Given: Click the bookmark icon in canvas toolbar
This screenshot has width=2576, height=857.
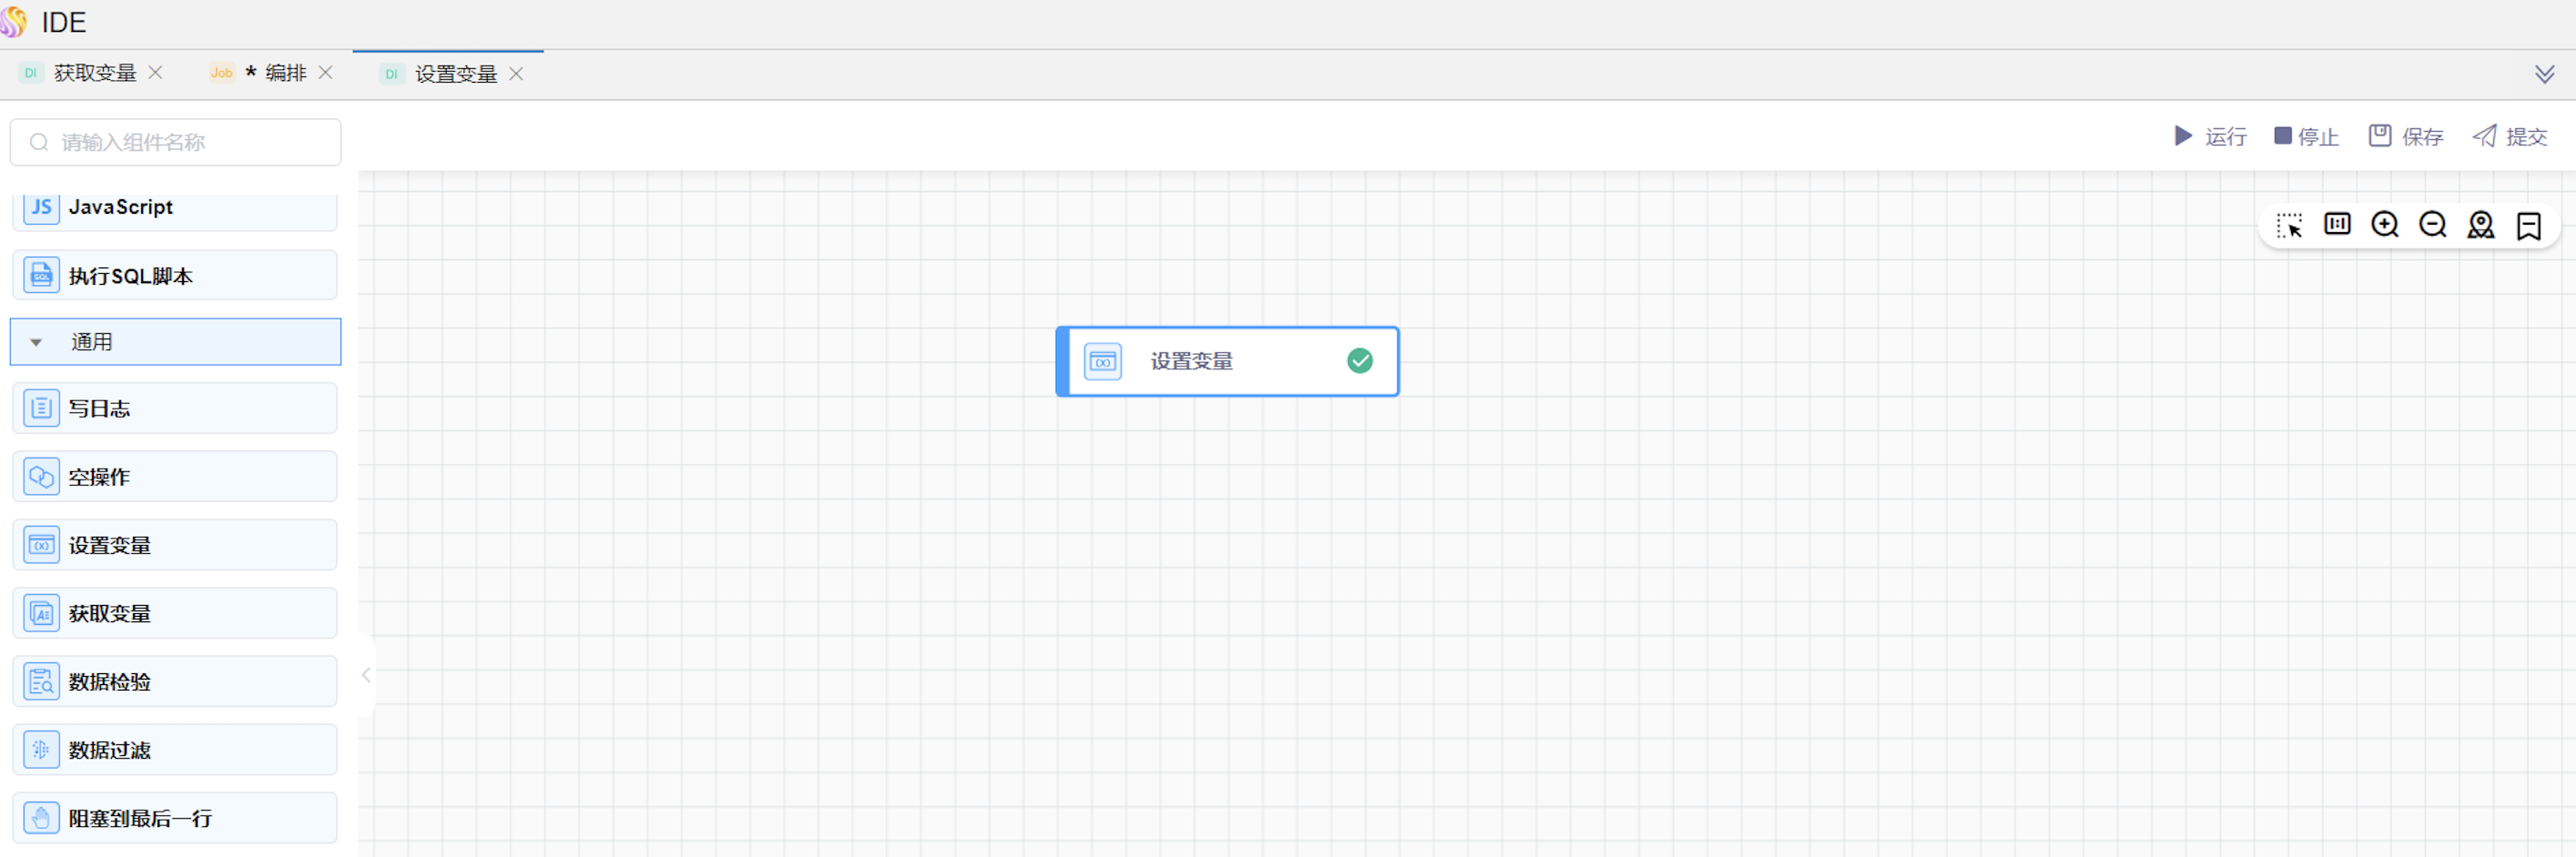Looking at the screenshot, I should tap(2529, 226).
